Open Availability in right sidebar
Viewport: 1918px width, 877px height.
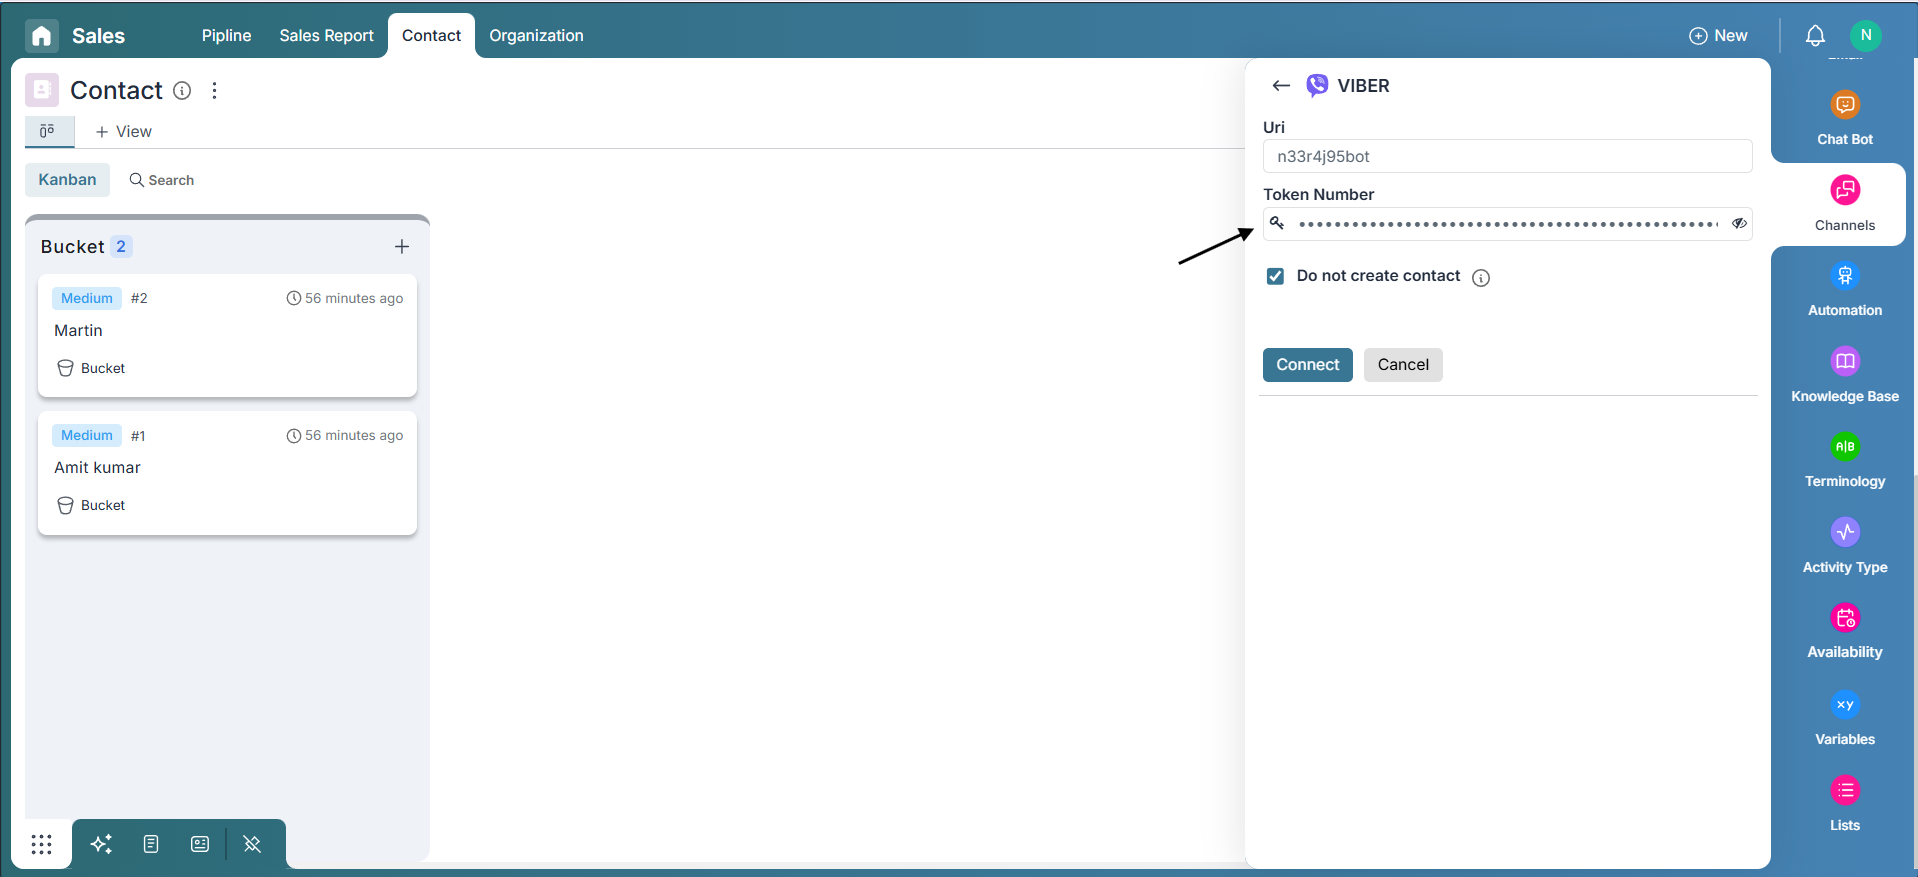[x=1845, y=631]
